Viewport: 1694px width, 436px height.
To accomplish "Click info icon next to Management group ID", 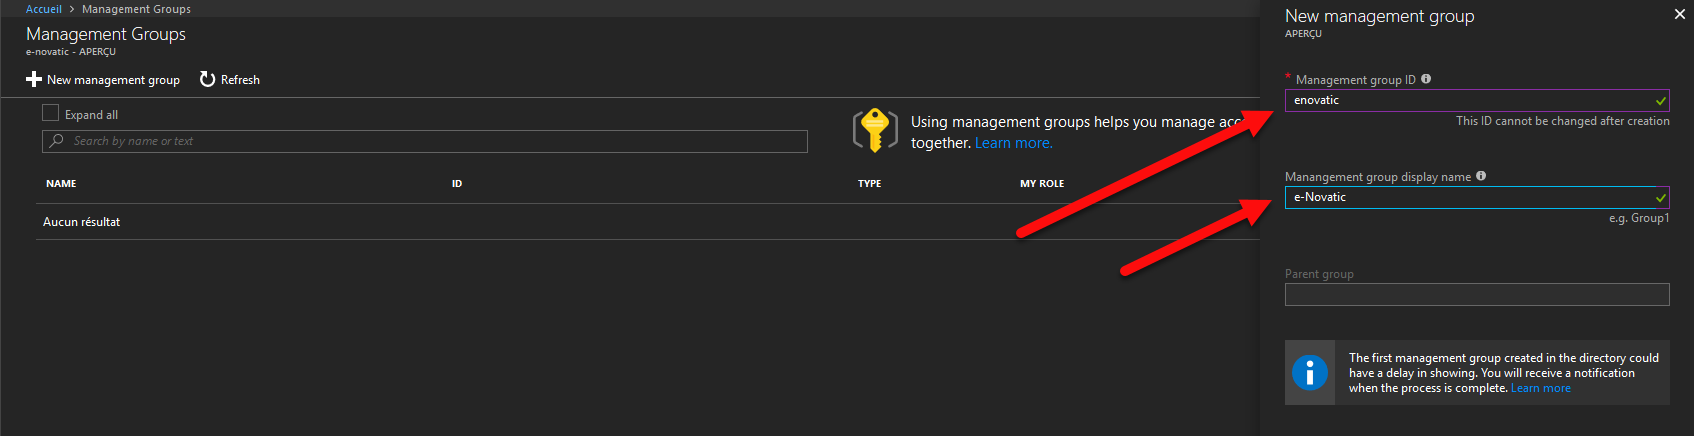I will [1426, 79].
